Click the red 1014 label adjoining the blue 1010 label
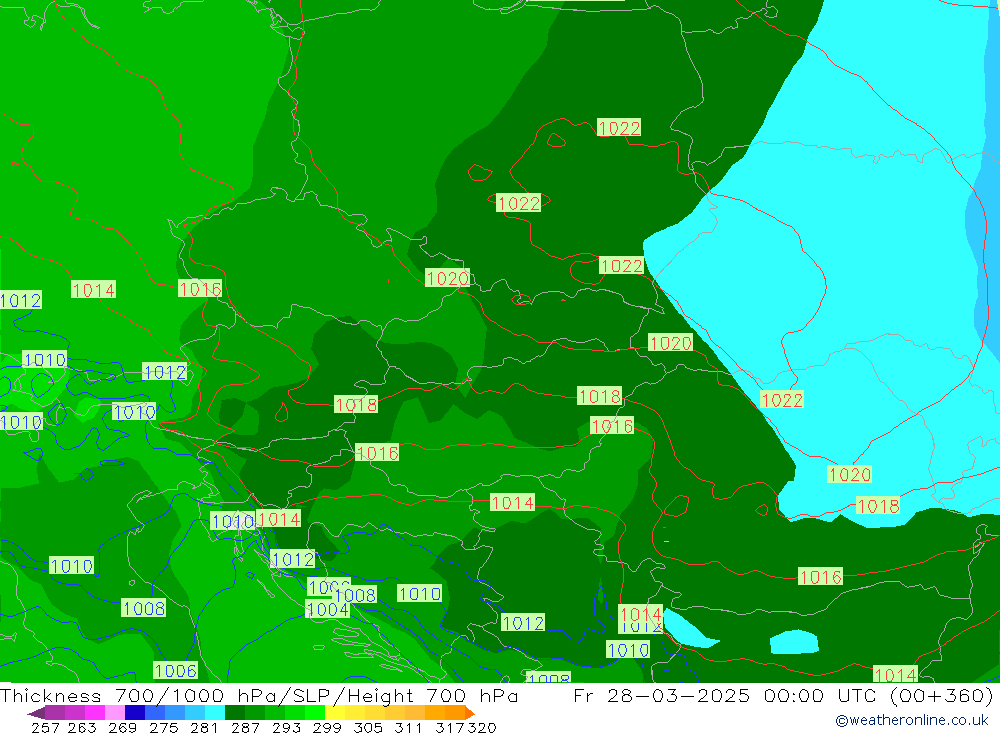Viewport: 1000px width, 733px height. (x=279, y=519)
